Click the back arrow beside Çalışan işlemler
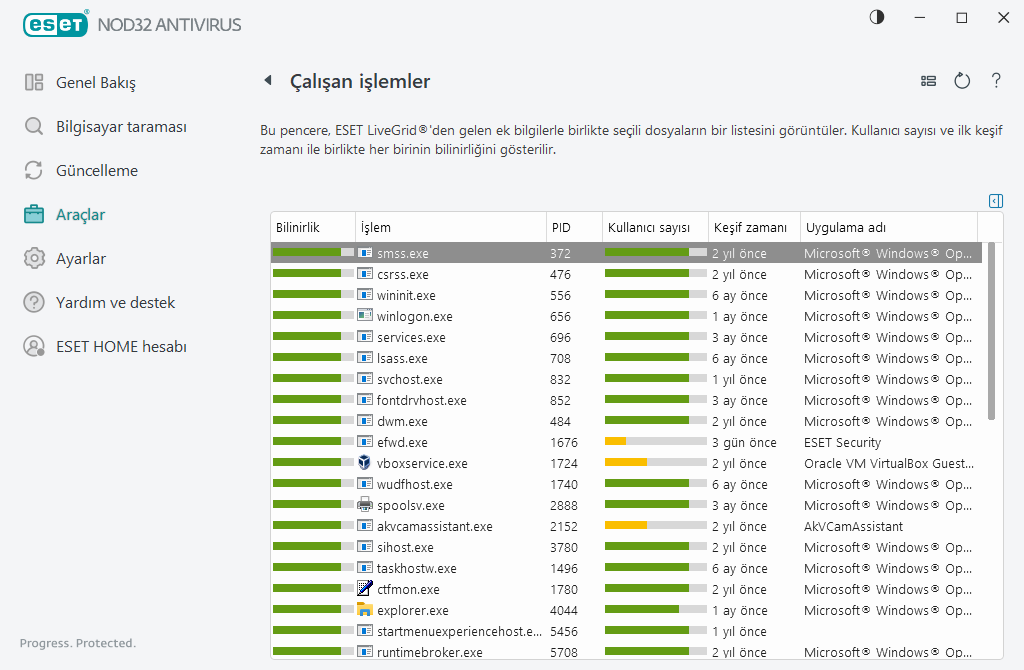Screen dimensions: 1024x670 tap(267, 81)
